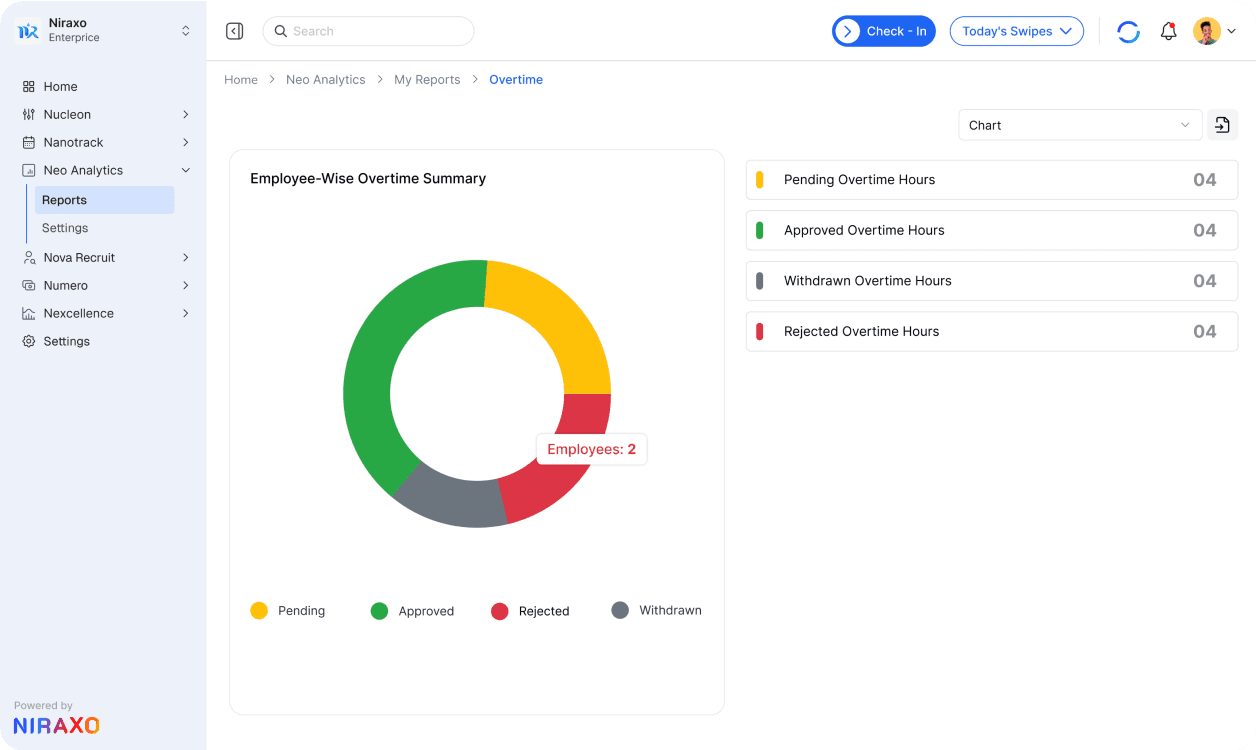Click the Niraxo Enterprise logo
Viewport: 1256px width, 750px height.
pyautogui.click(x=27, y=30)
